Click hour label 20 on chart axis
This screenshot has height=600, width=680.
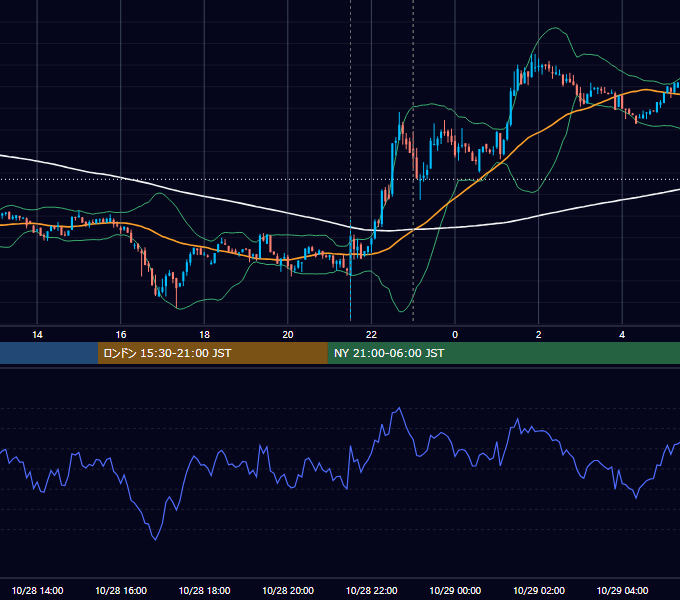click(x=288, y=335)
